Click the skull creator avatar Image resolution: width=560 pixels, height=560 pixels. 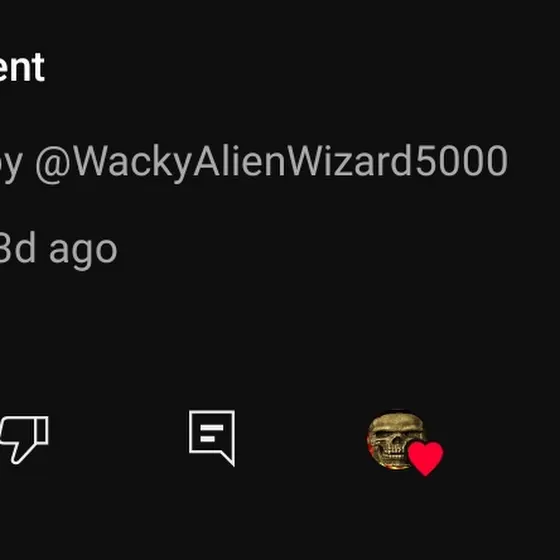point(396,440)
